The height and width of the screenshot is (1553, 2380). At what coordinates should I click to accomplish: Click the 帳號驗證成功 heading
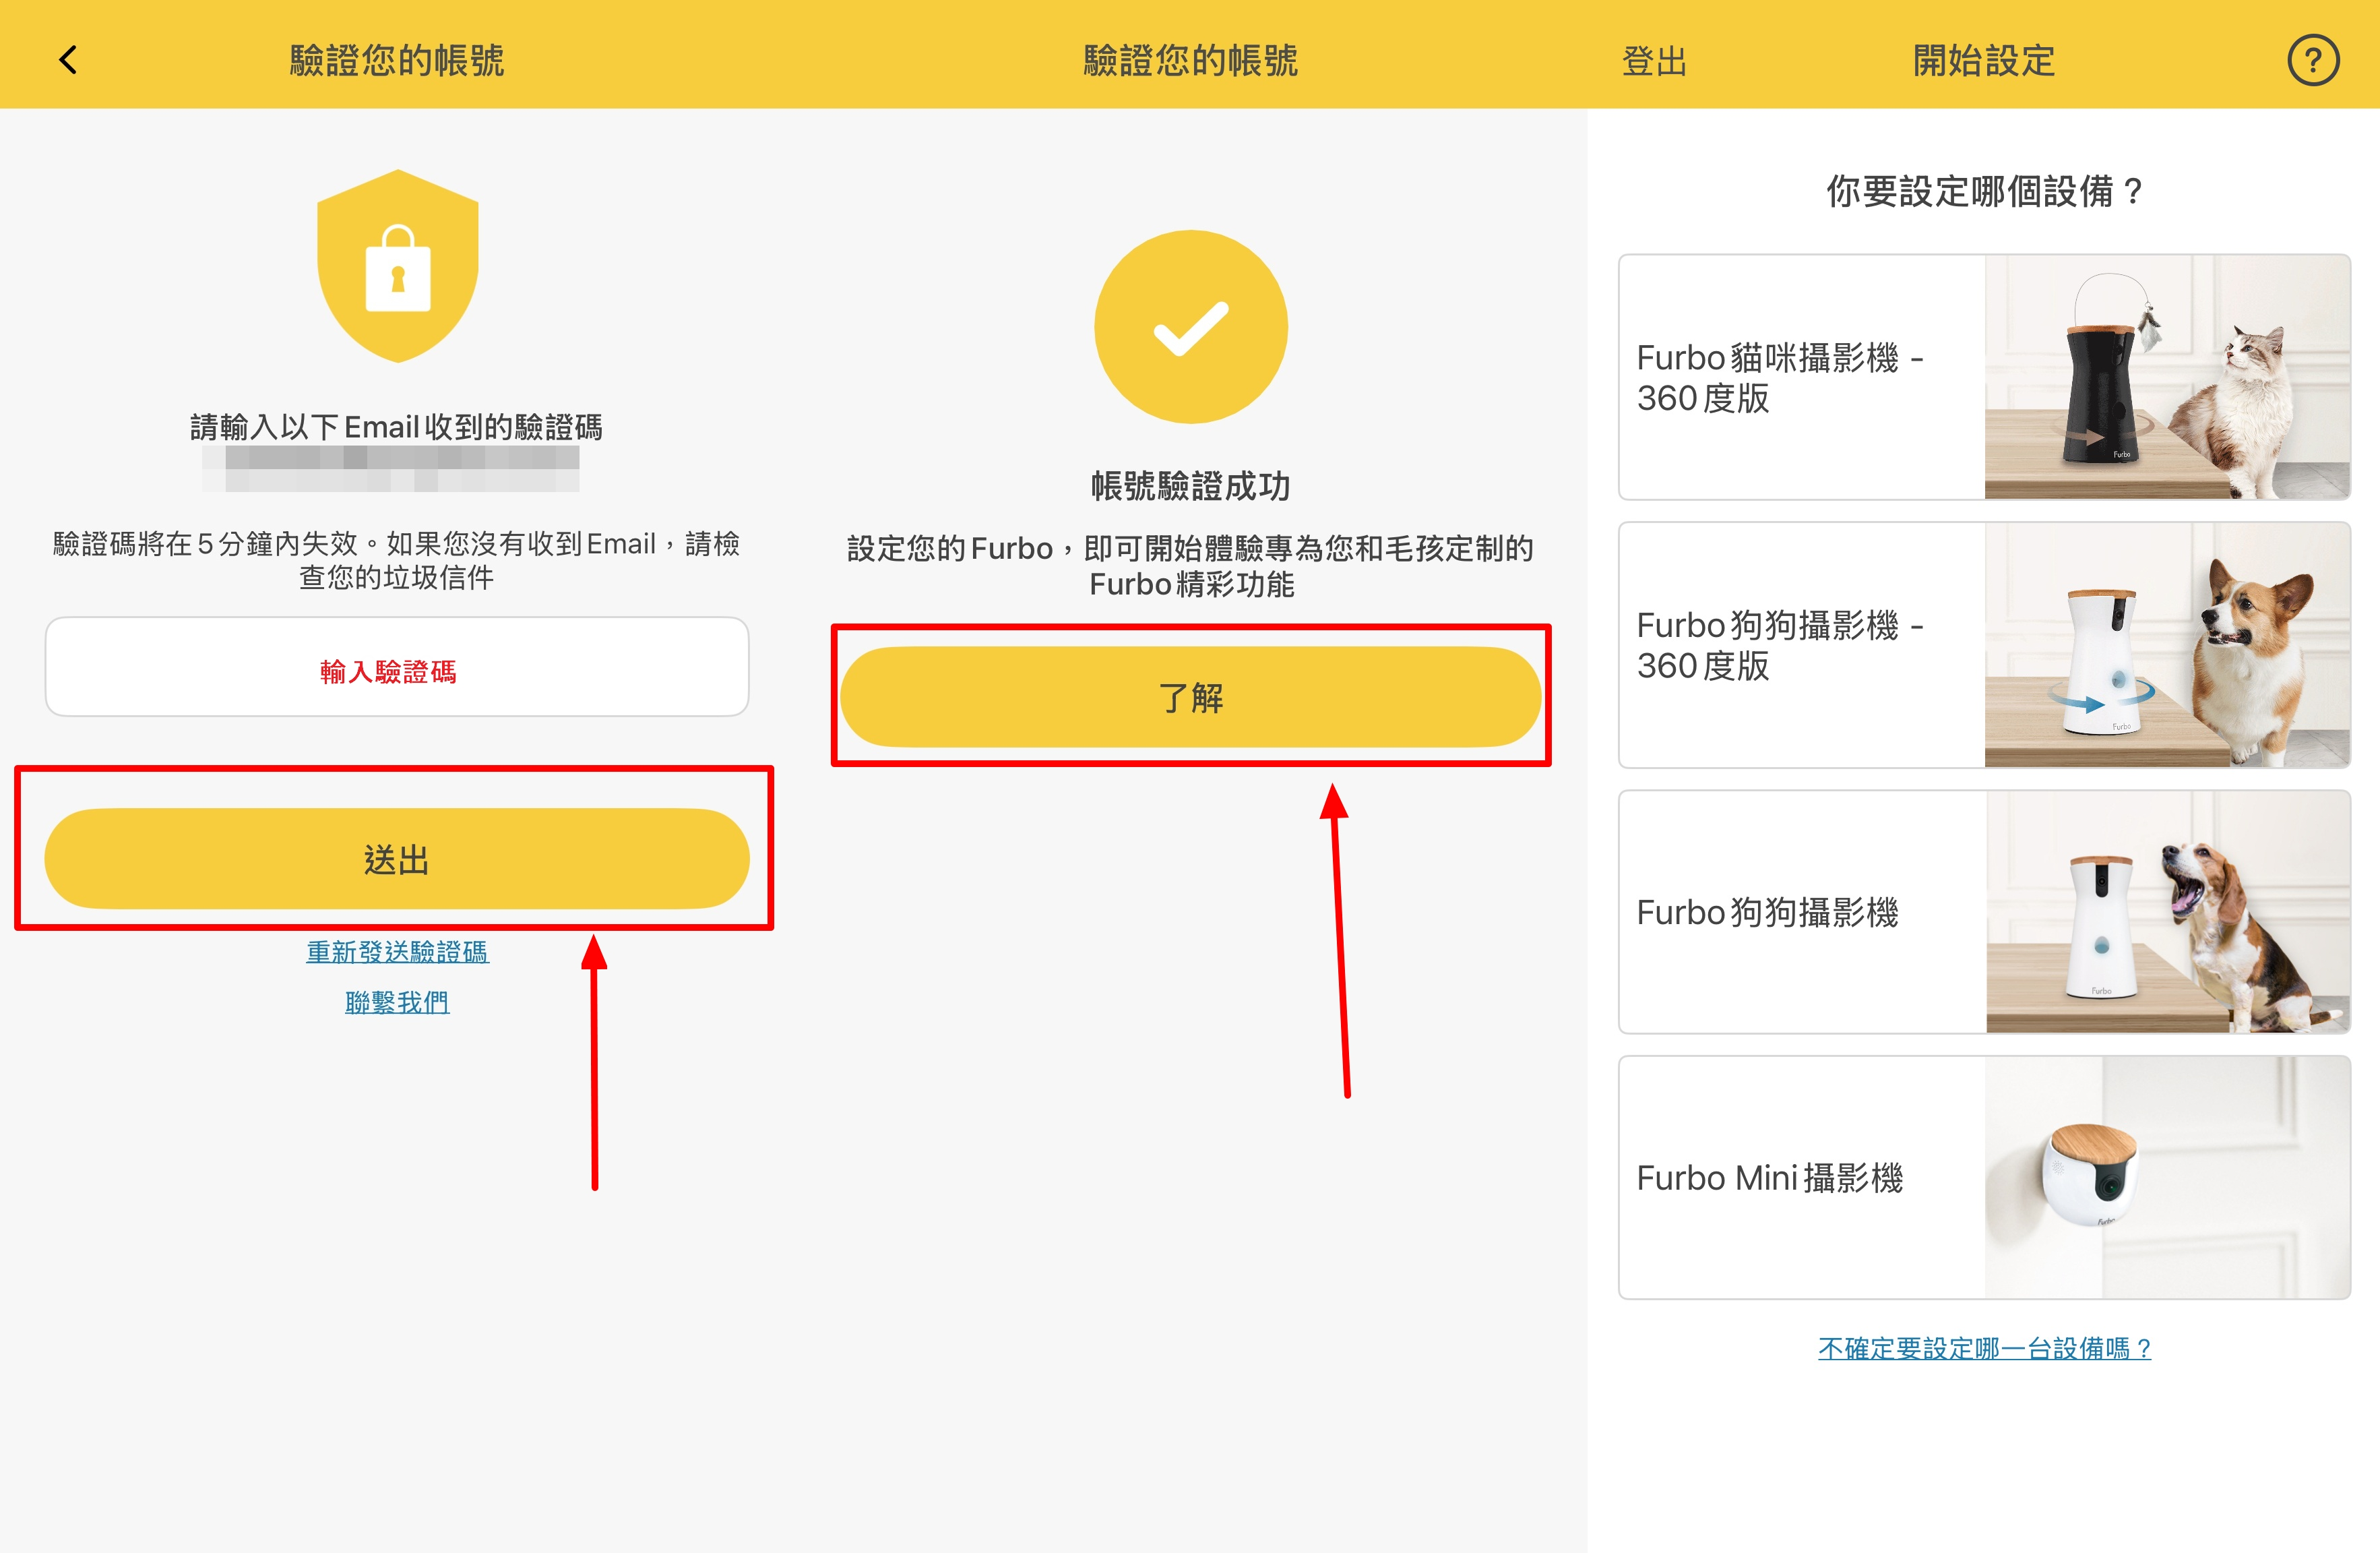pos(1191,486)
